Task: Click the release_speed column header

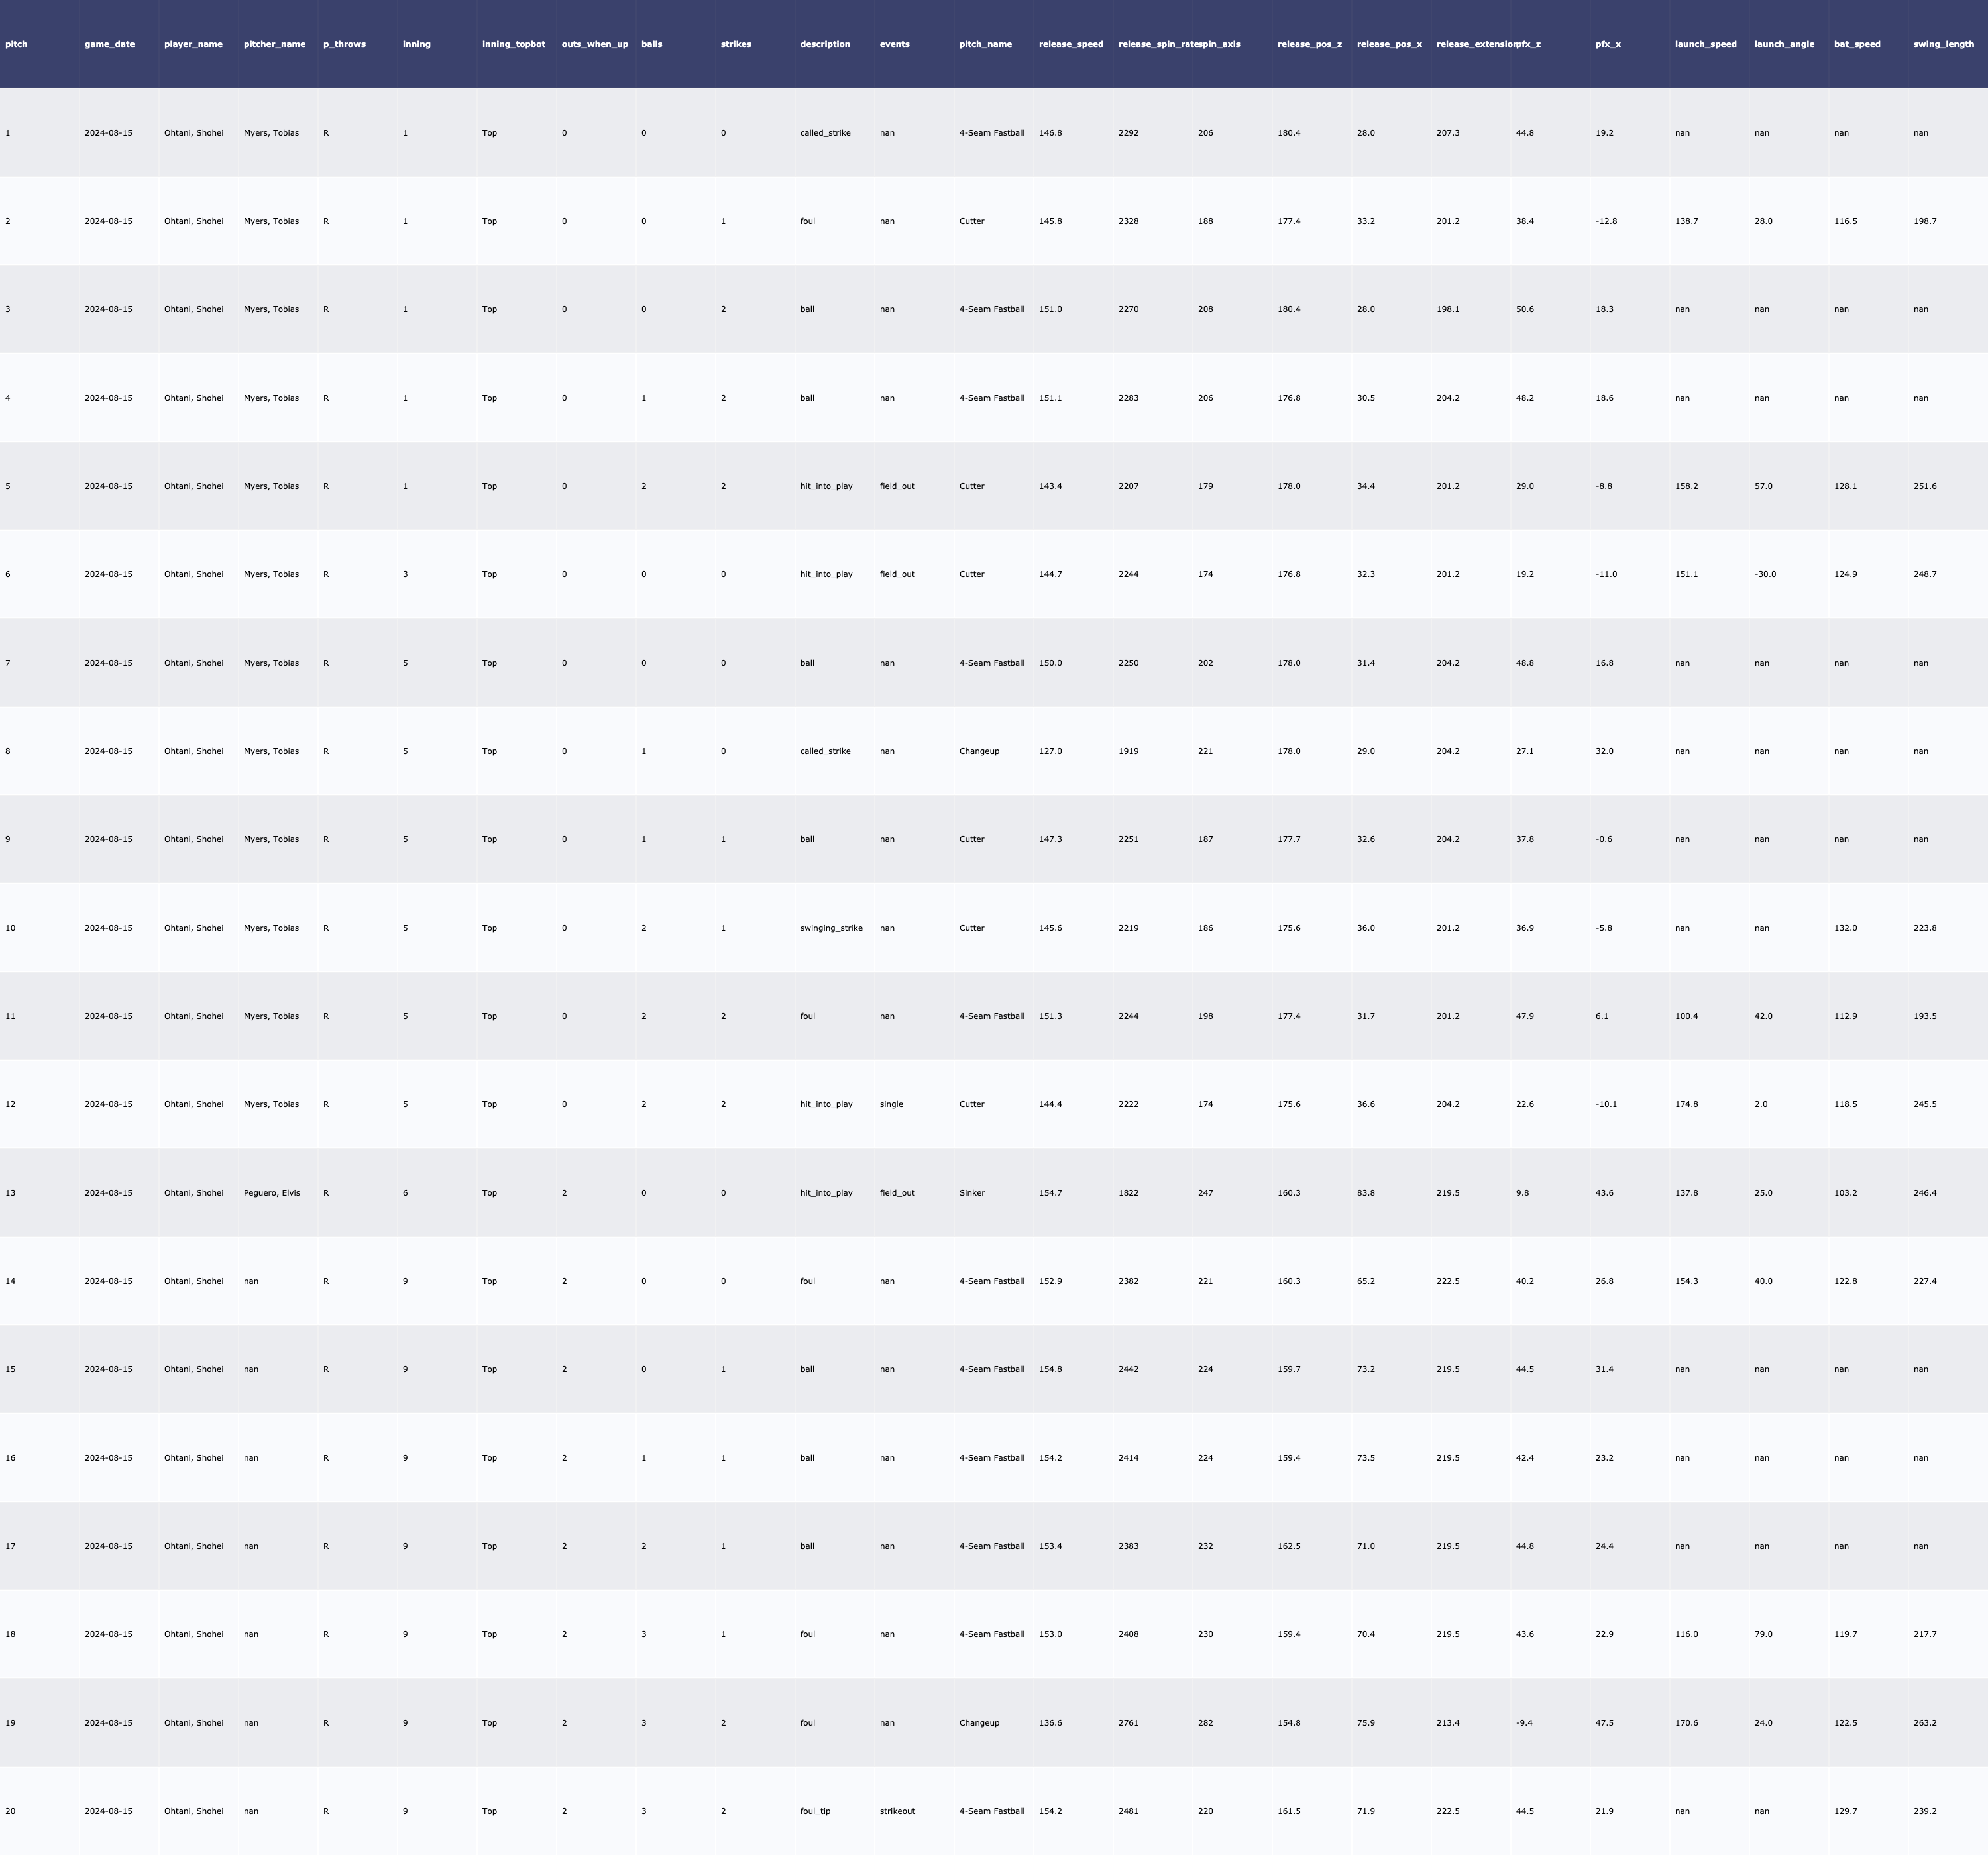Action: point(1071,44)
